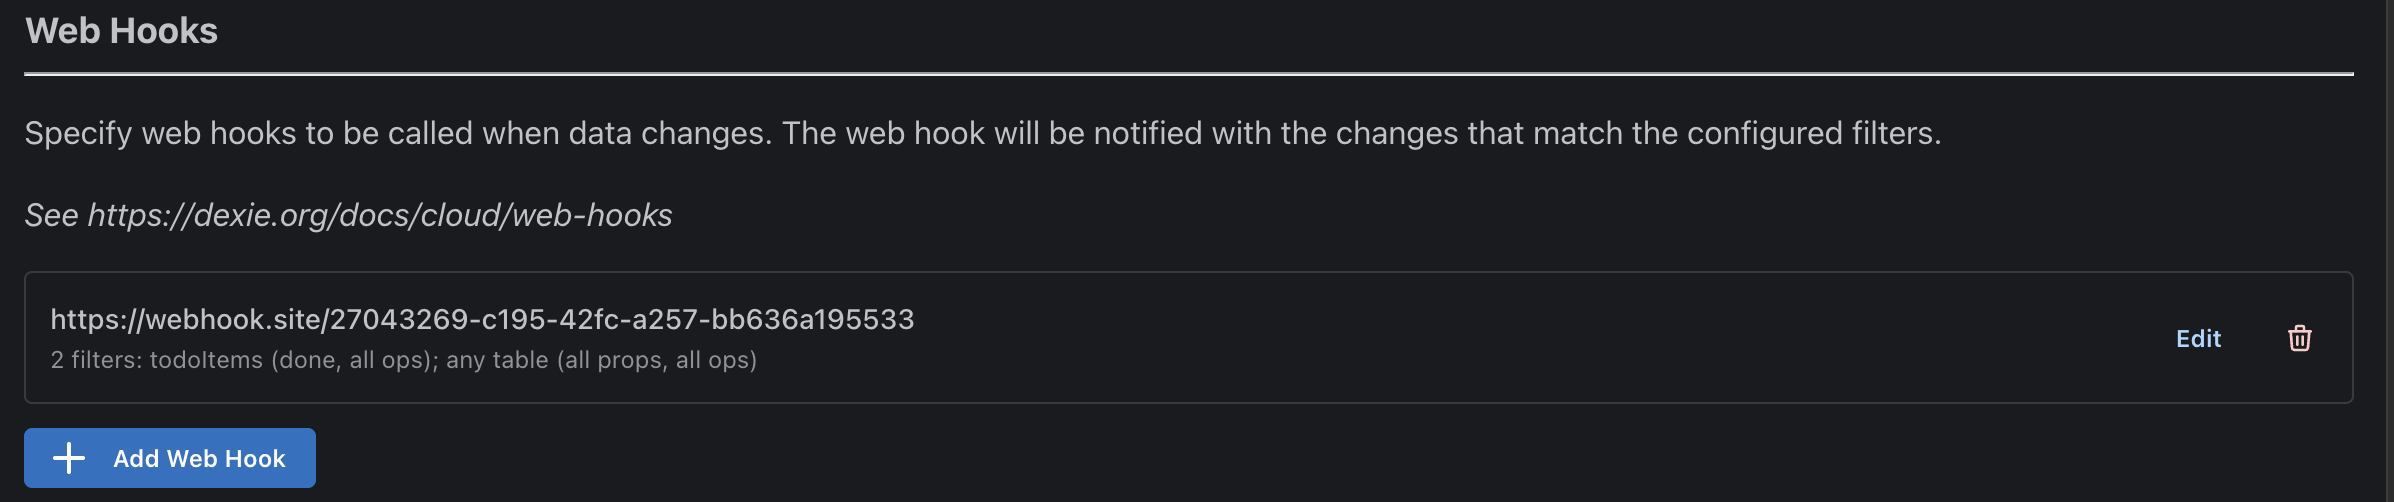The image size is (2394, 502).
Task: Click the dexie.org web-hooks docs URL
Action: pos(380,215)
